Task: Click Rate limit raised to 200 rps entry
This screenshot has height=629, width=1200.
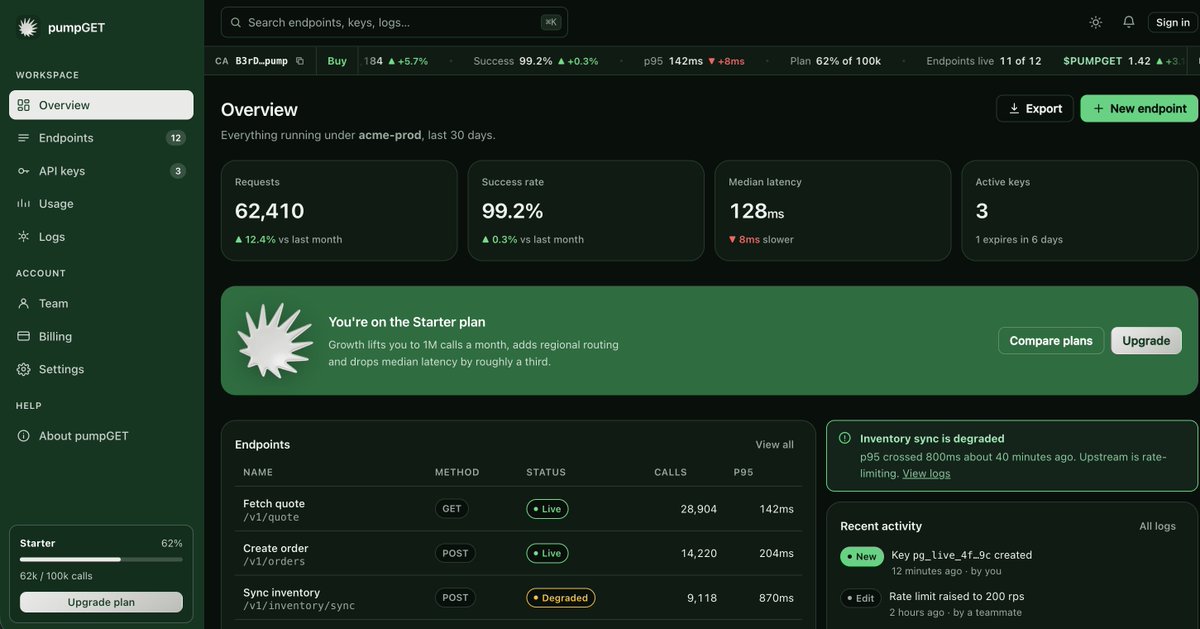Action: pos(957,596)
